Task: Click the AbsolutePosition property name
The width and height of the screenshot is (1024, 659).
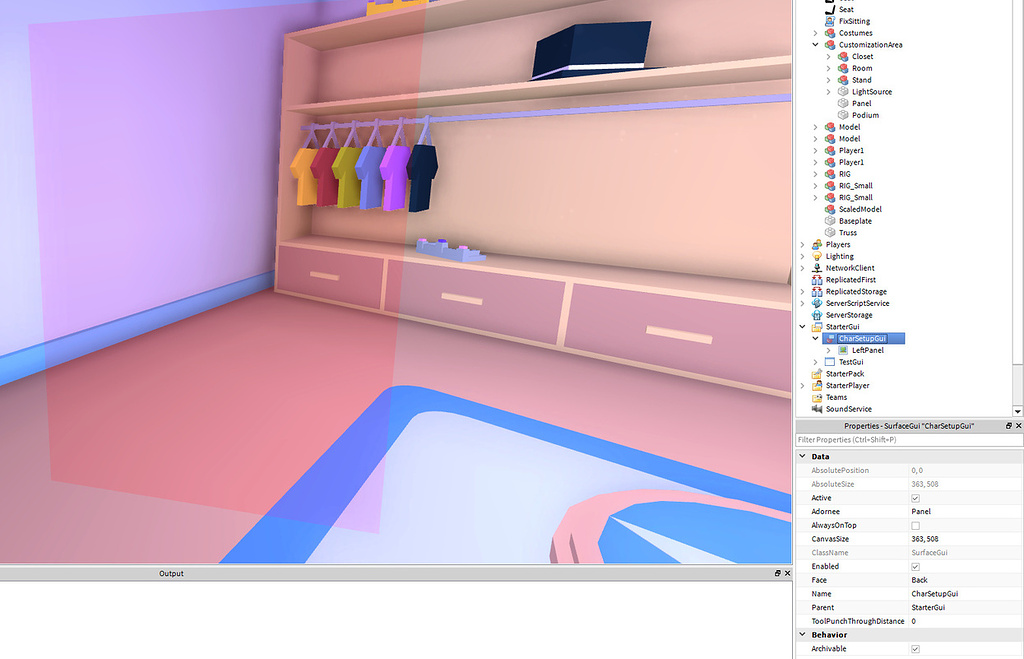Action: click(x=840, y=470)
